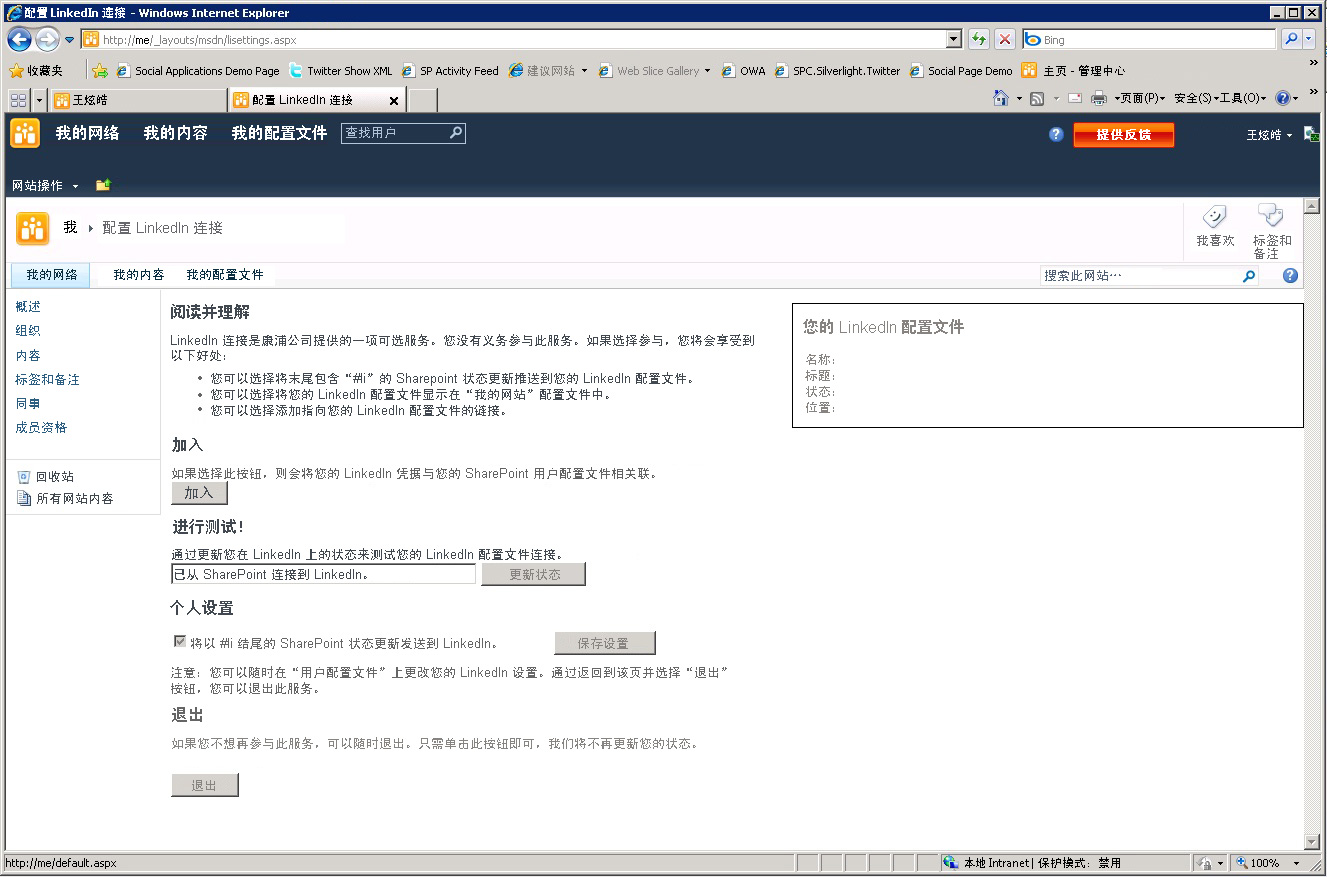
Task: Open a new blank browser tab
Action: (x=423, y=100)
